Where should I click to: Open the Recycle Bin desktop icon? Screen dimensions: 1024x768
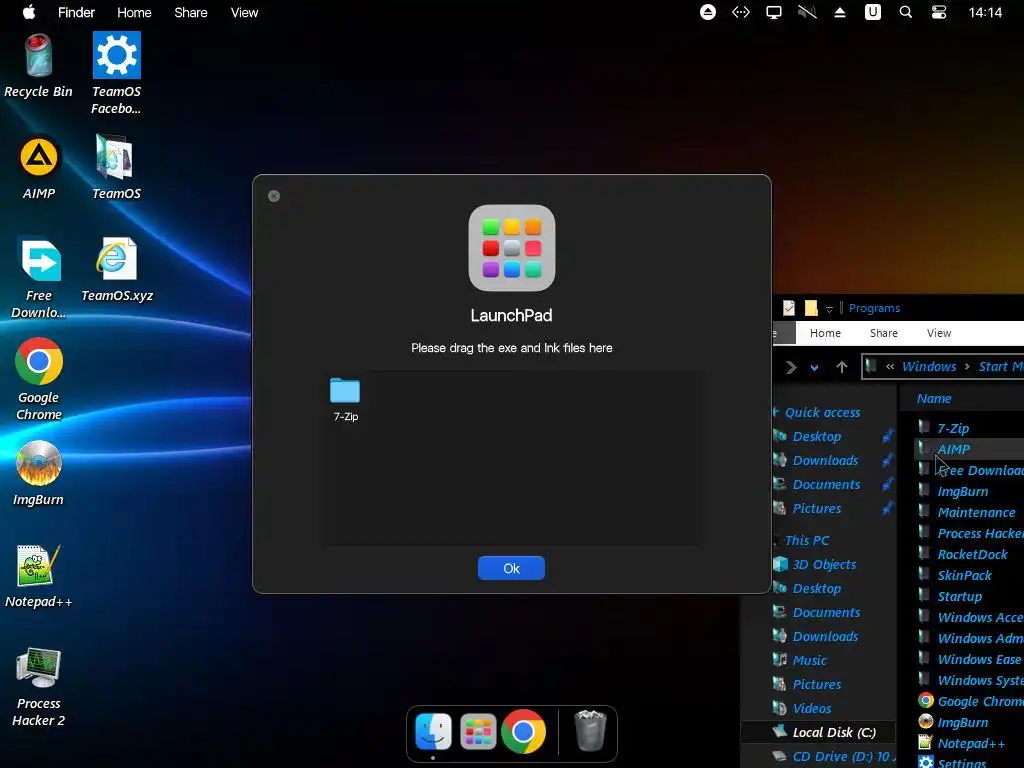coord(38,65)
